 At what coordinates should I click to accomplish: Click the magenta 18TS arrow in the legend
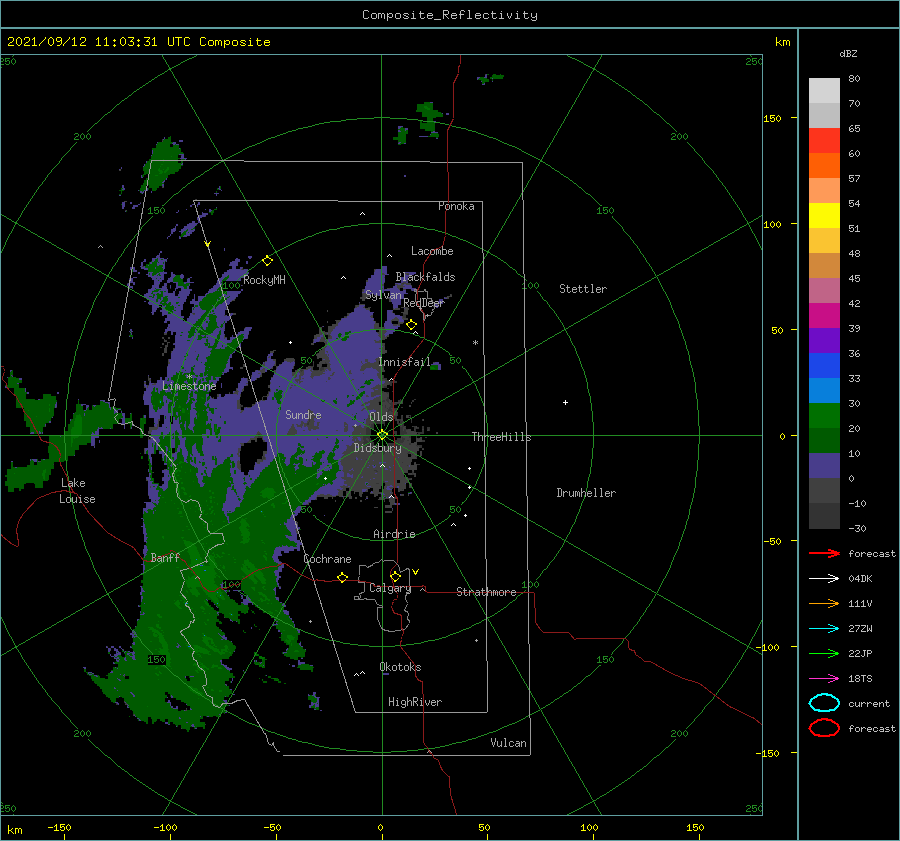click(x=824, y=679)
